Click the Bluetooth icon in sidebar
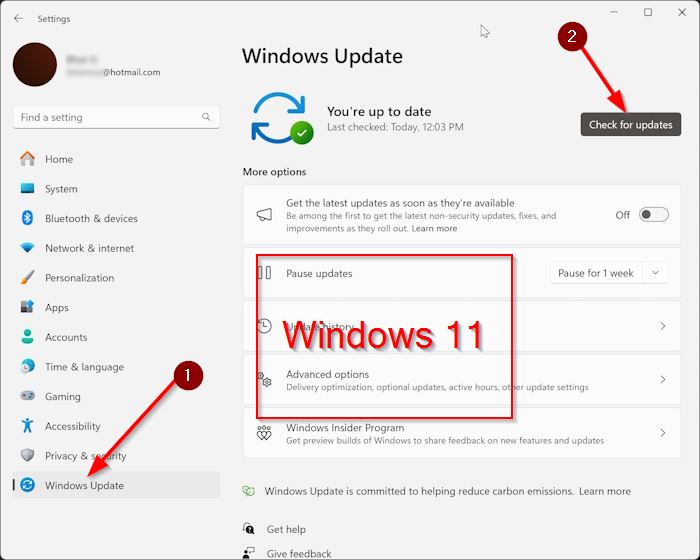Viewport: 700px width, 560px height. coord(27,218)
